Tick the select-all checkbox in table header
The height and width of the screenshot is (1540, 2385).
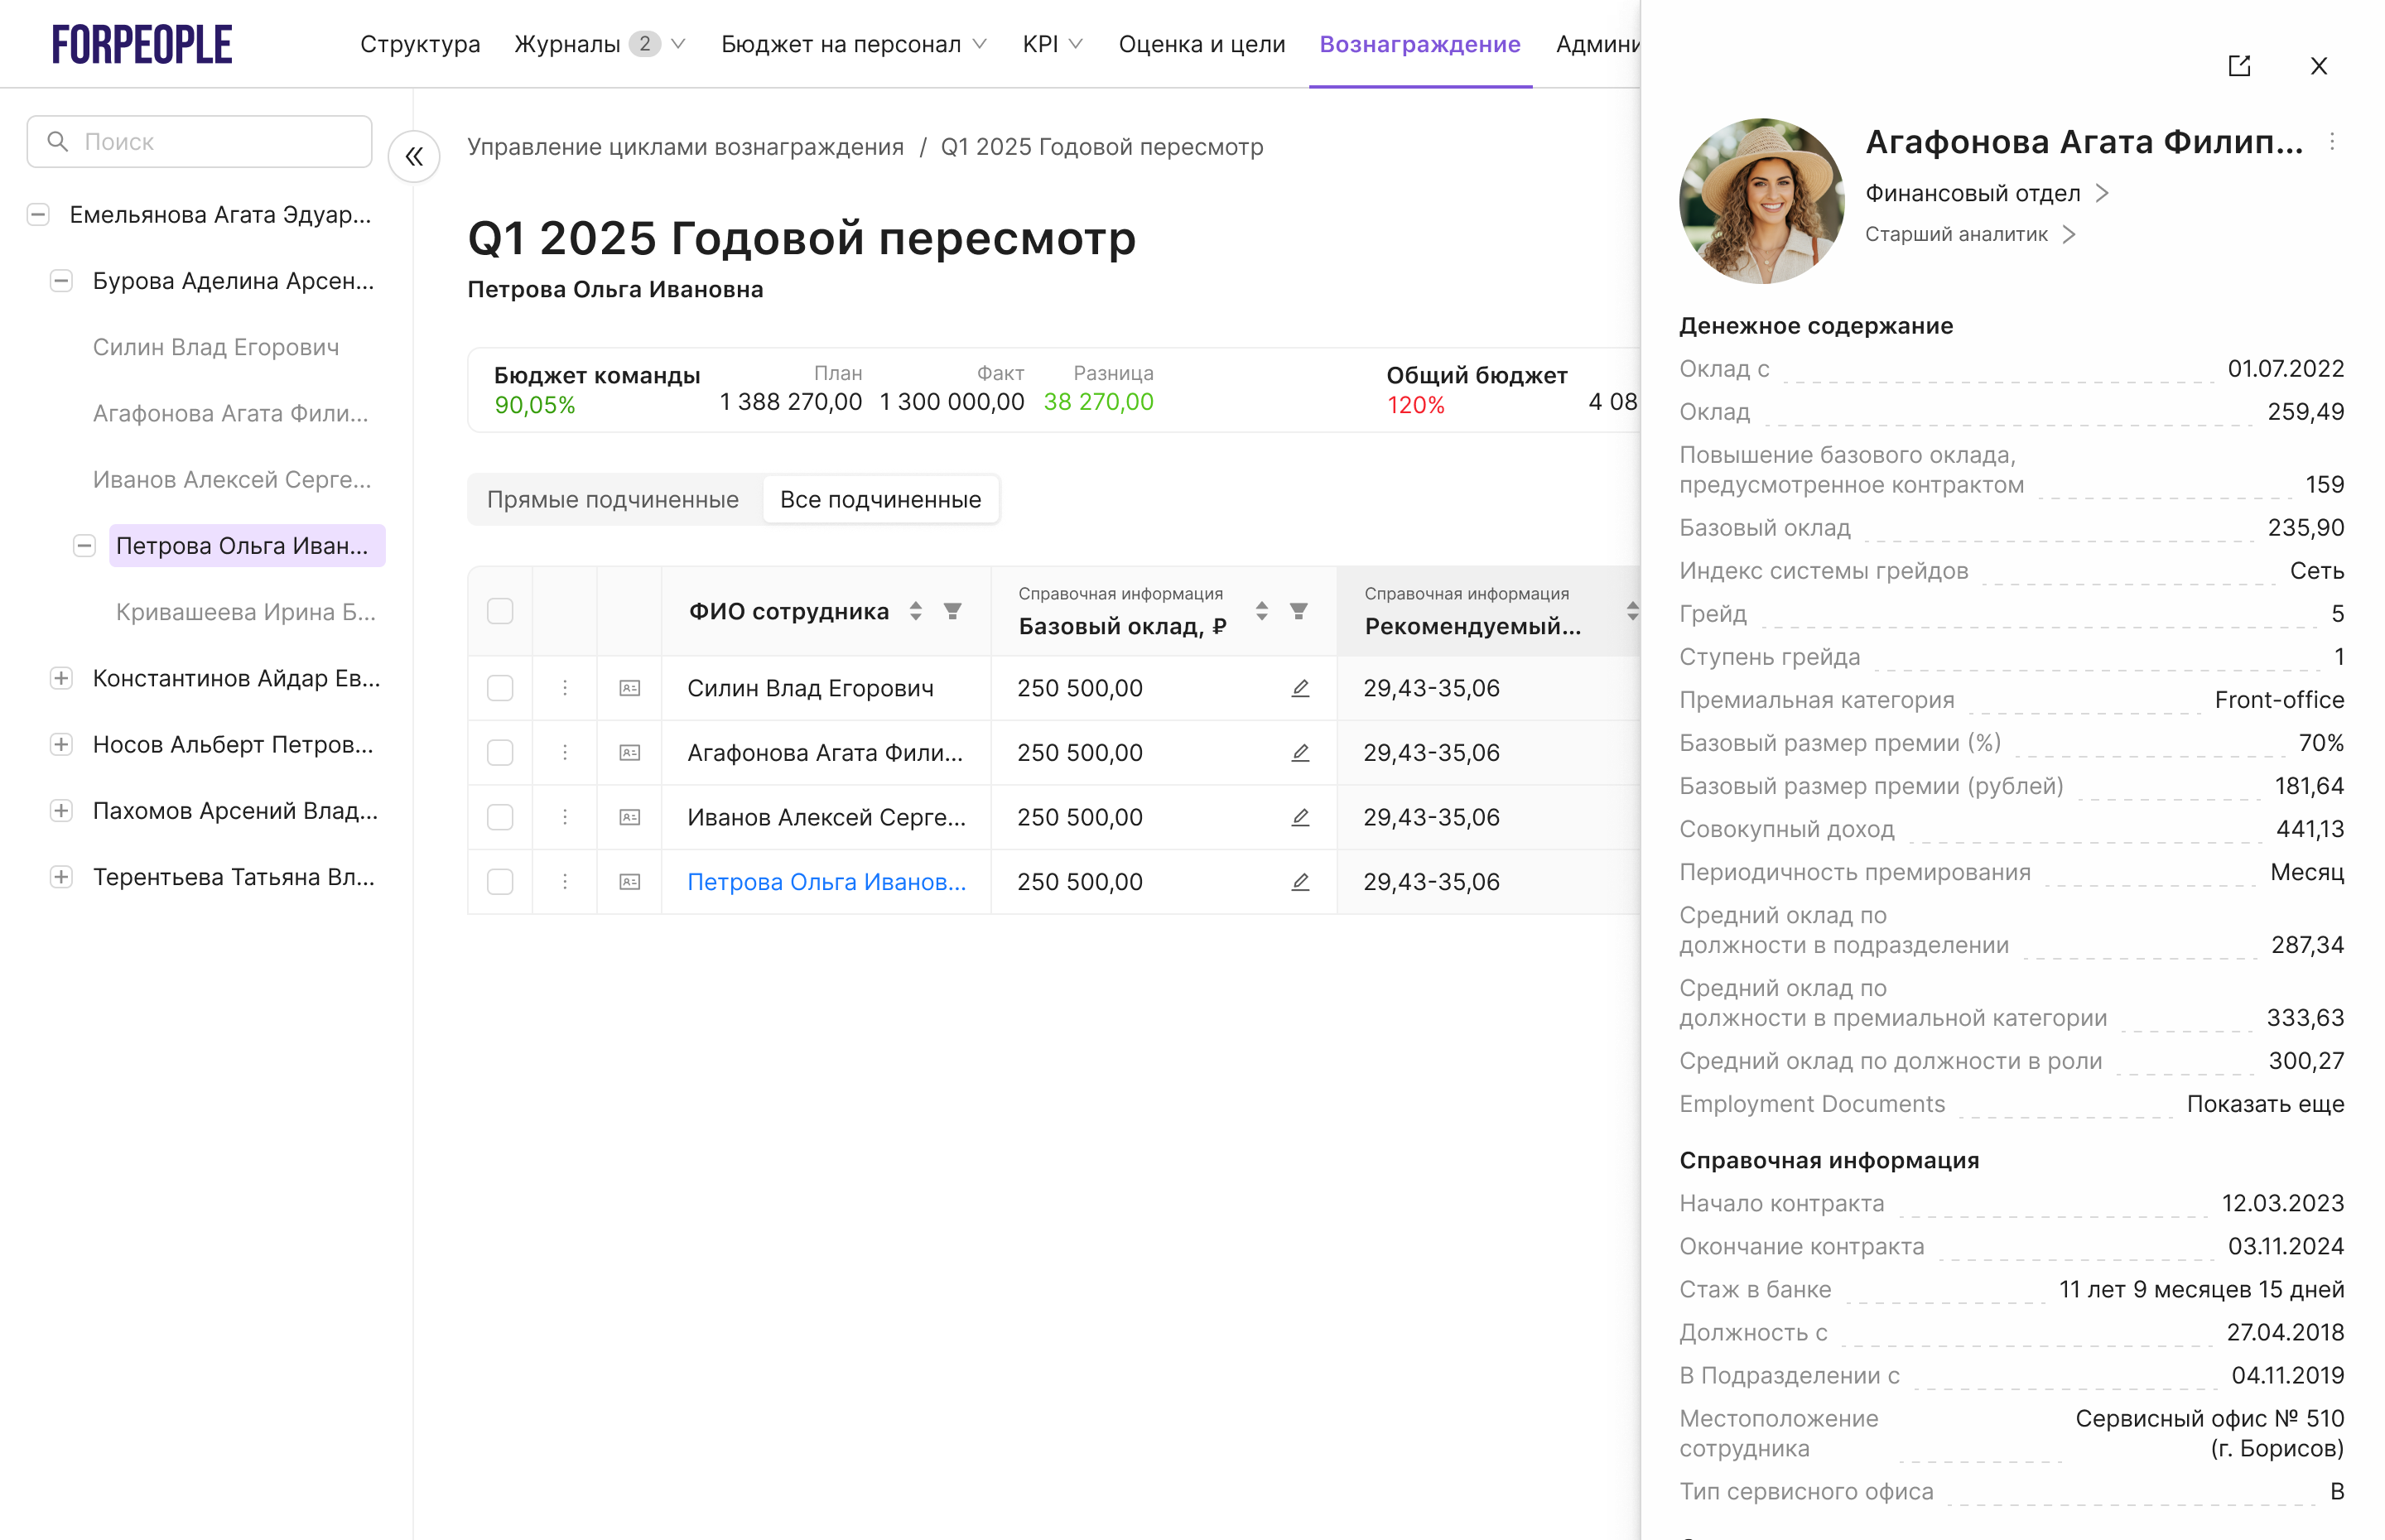pos(500,611)
